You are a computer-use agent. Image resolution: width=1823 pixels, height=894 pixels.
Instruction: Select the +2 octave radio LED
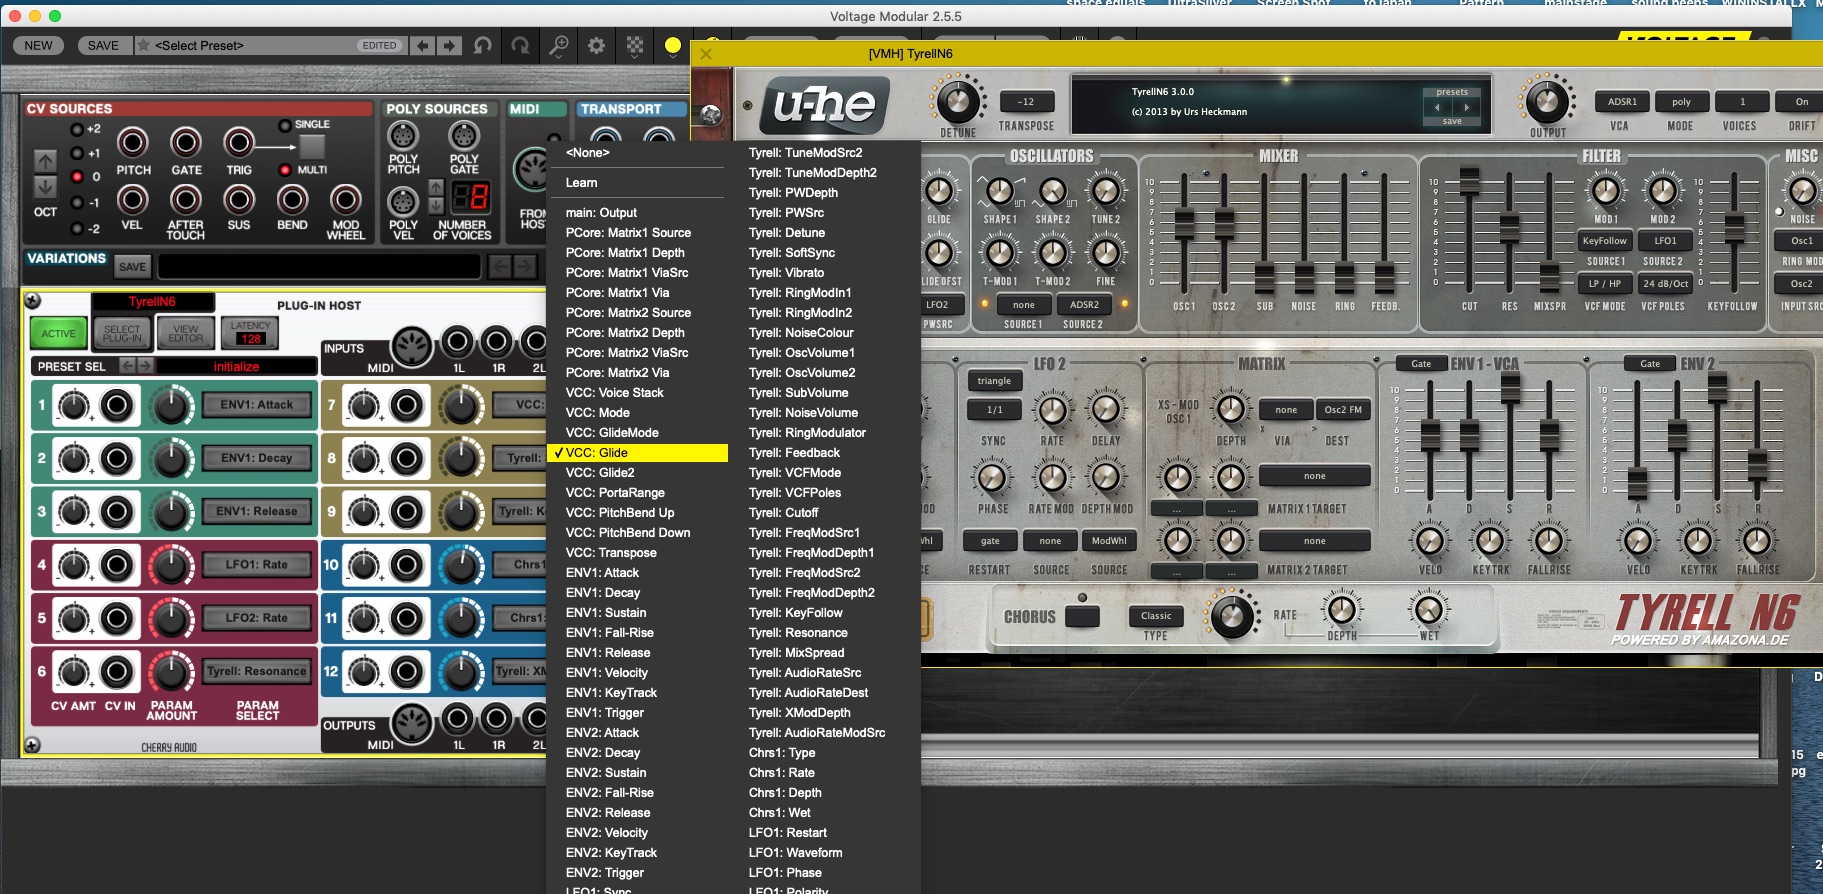coord(77,129)
